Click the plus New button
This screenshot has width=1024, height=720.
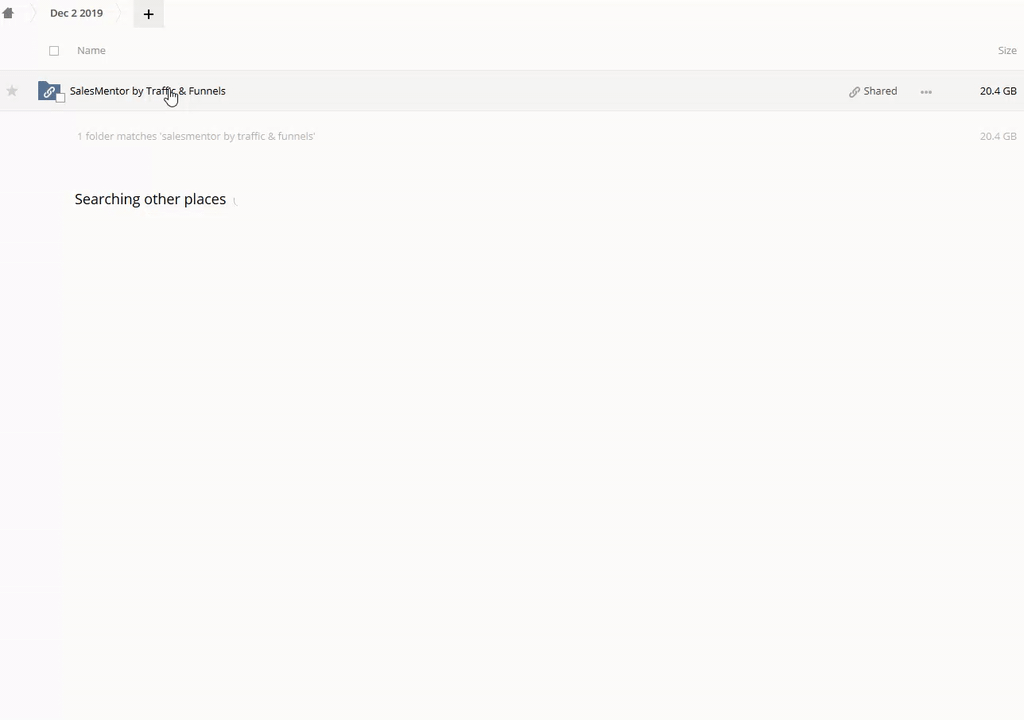click(x=148, y=14)
